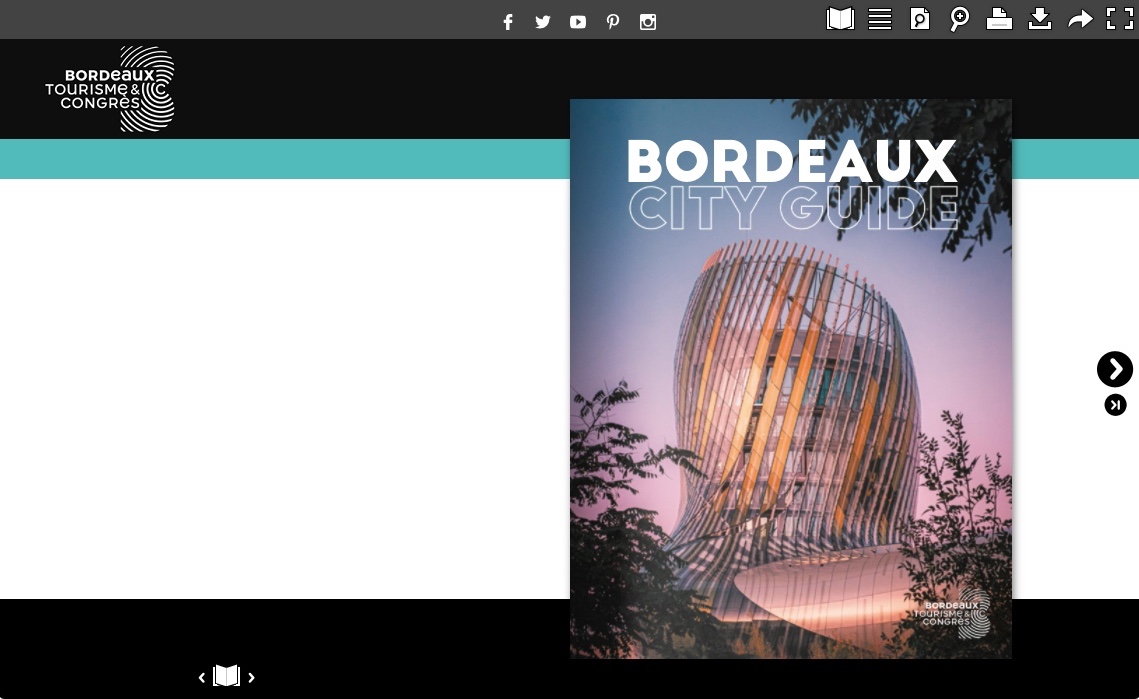1139x699 pixels.
Task: Toggle book view icon in bottom bar
Action: pos(226,676)
